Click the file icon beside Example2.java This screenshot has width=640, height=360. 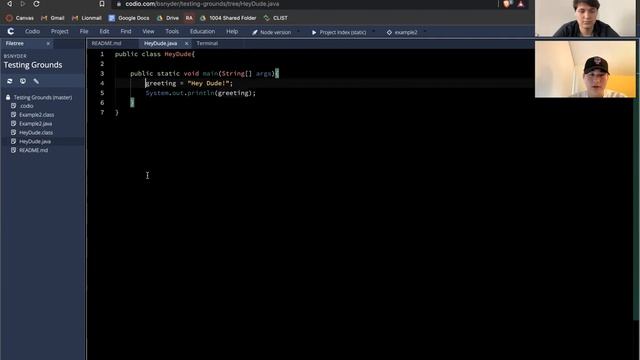coord(13,123)
